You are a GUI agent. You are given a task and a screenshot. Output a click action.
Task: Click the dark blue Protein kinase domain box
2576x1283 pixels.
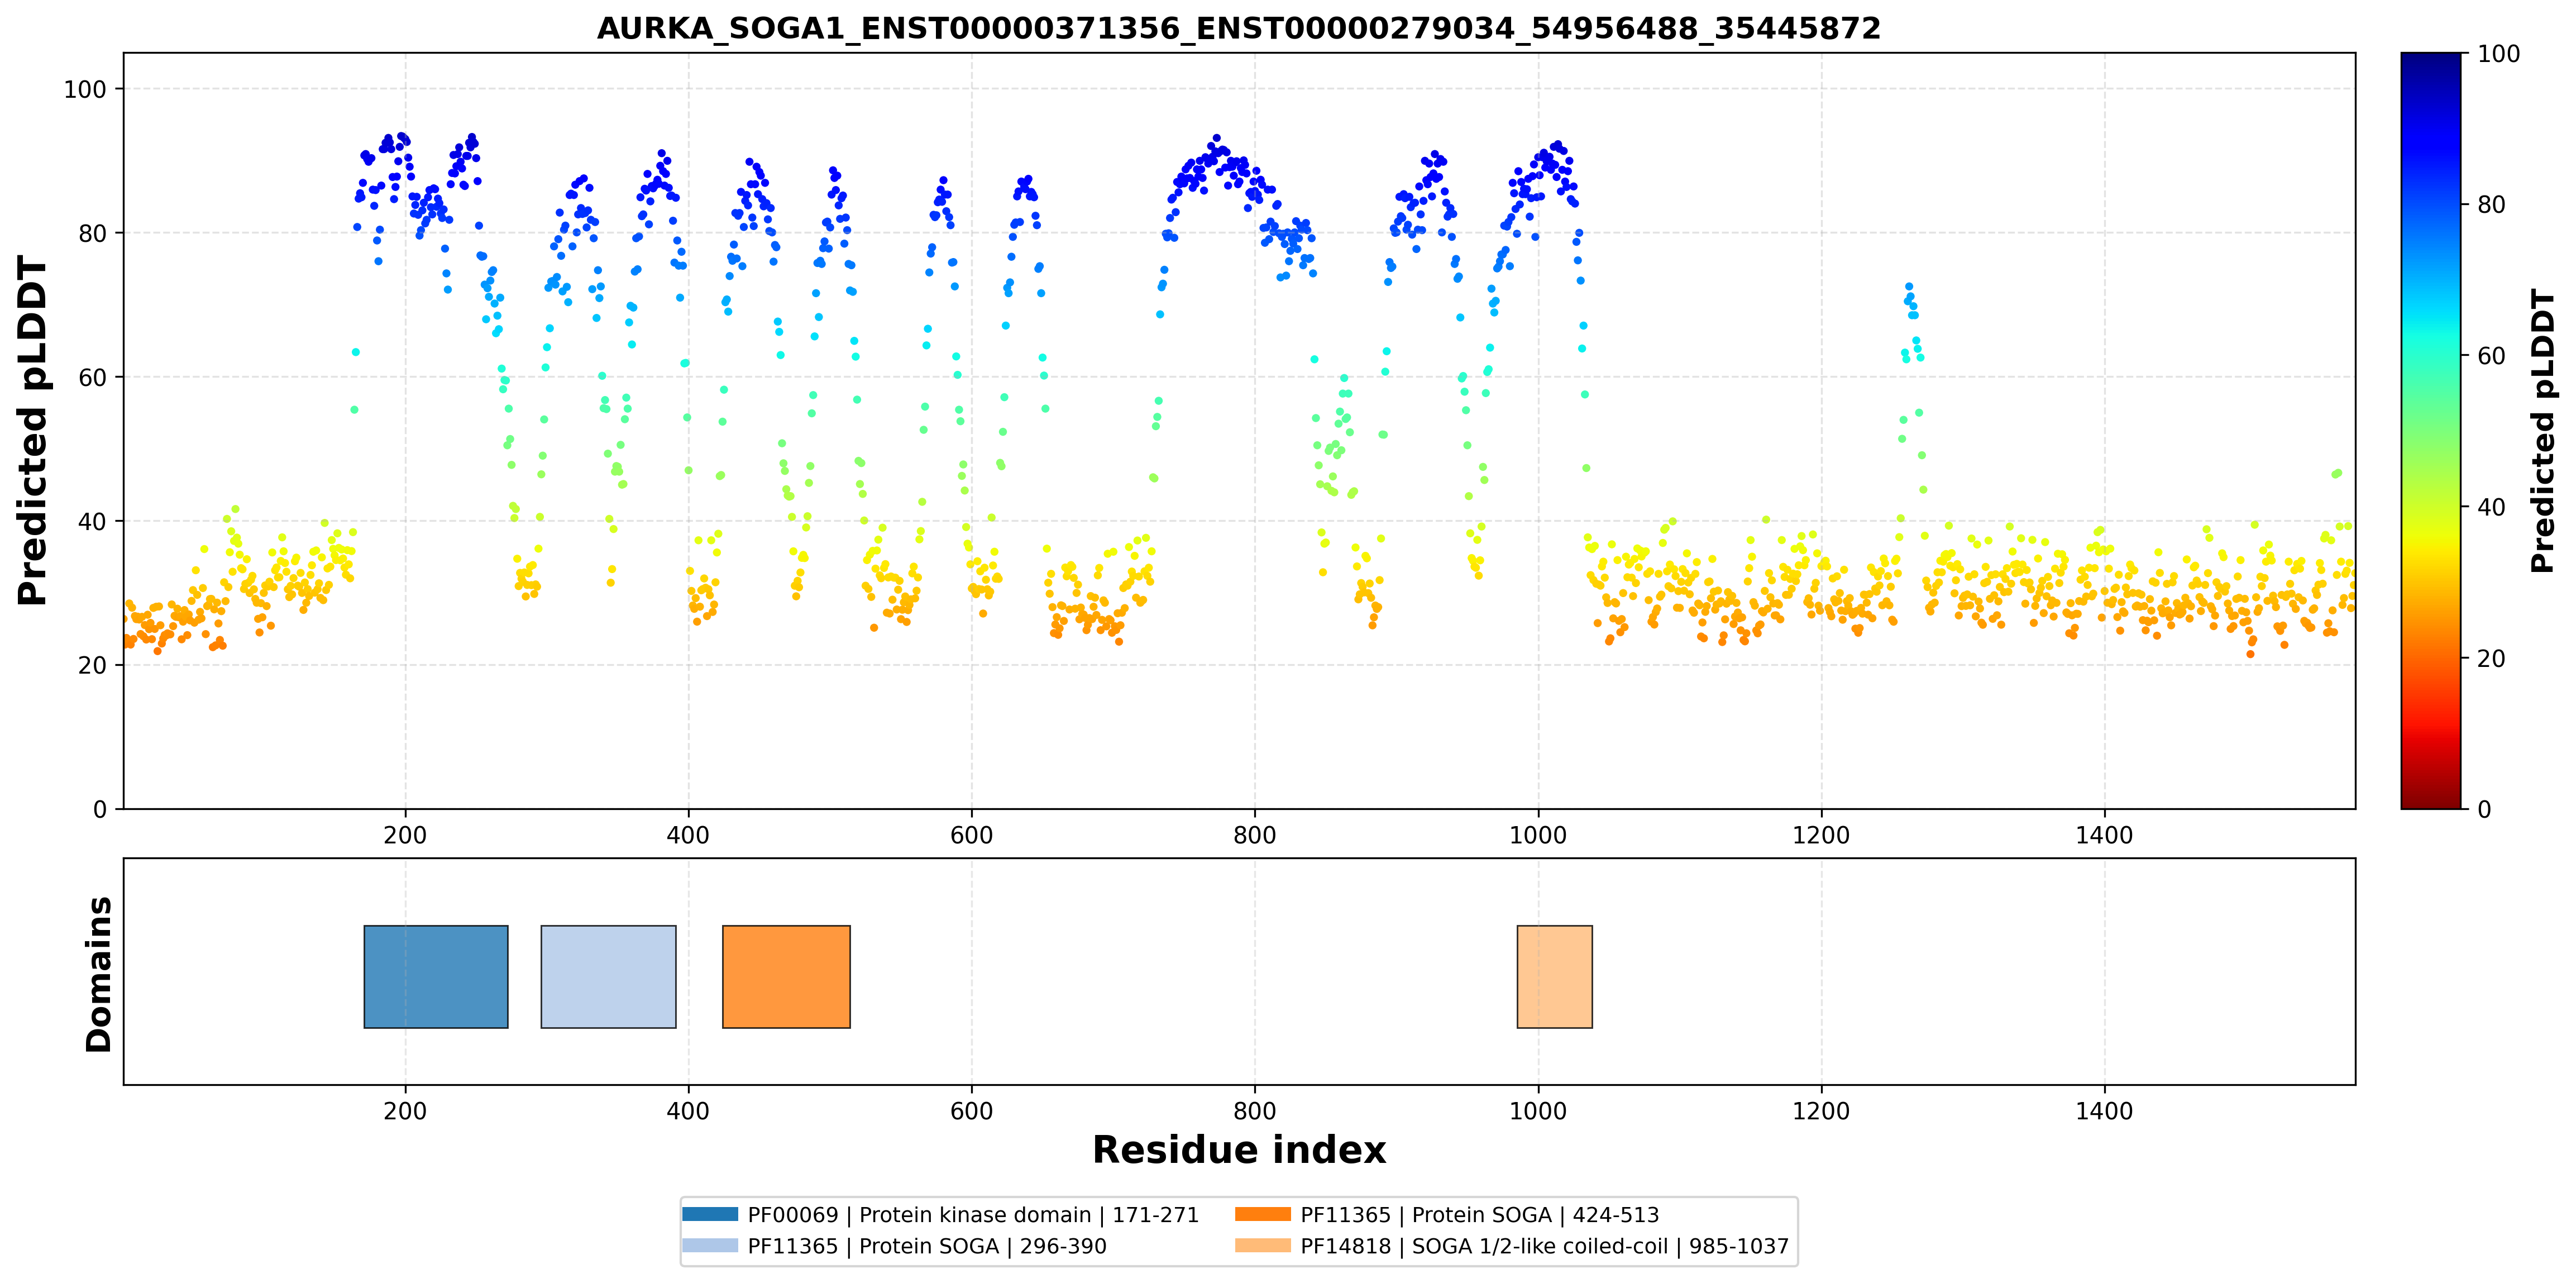click(x=436, y=976)
